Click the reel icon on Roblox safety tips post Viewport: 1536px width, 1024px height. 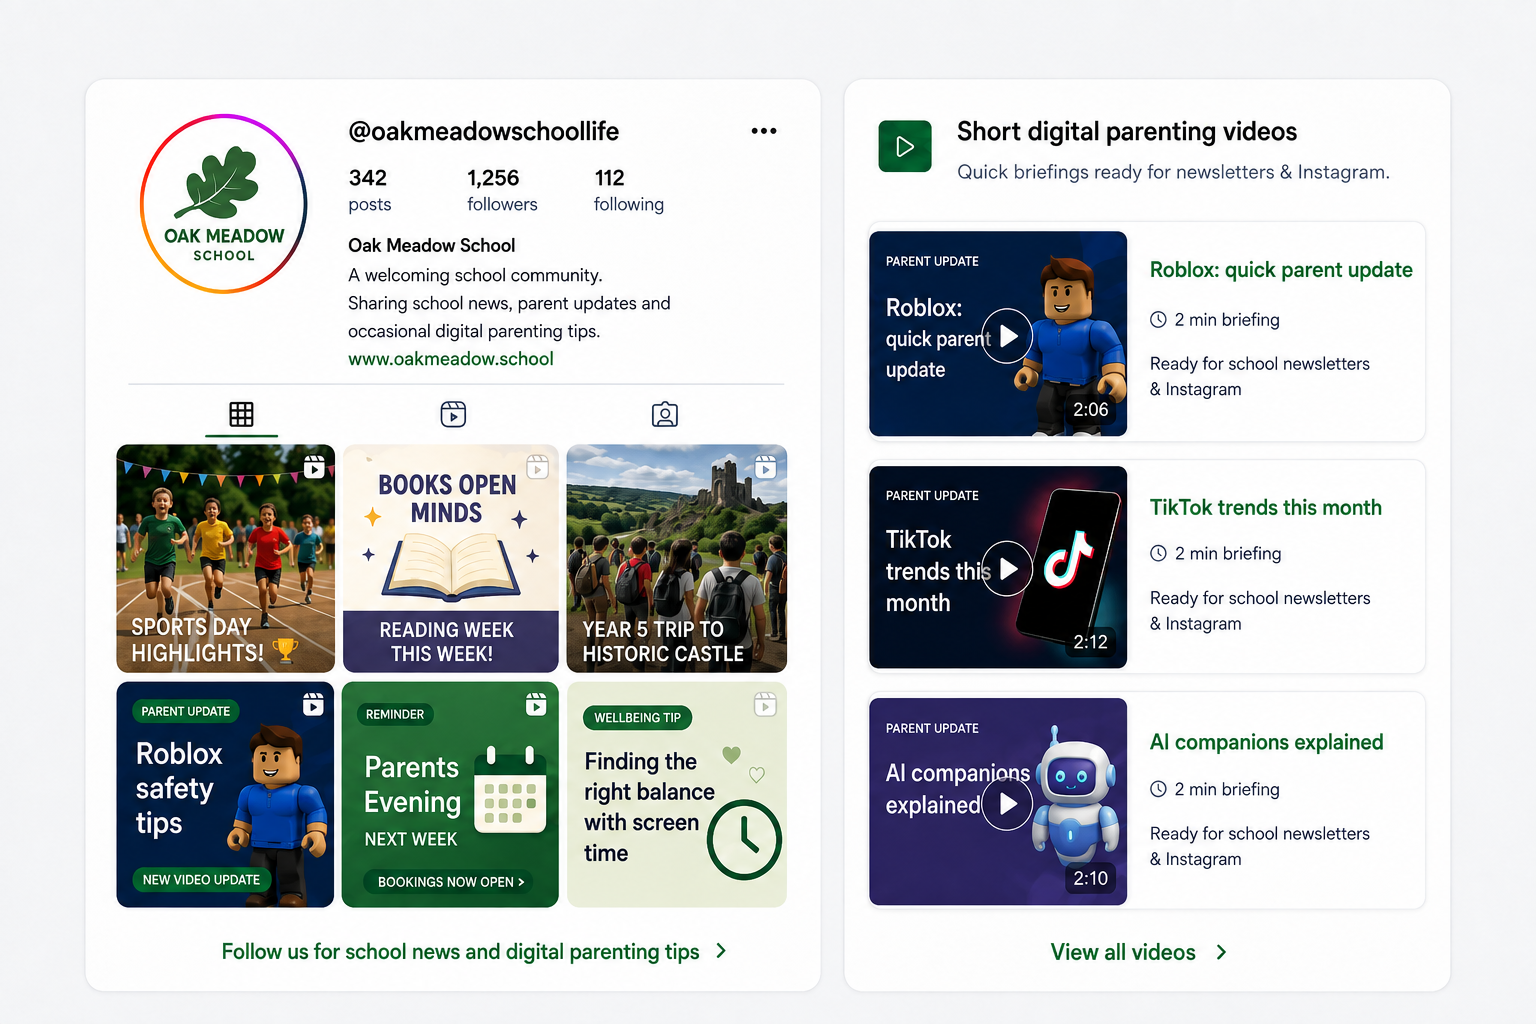[x=313, y=704]
